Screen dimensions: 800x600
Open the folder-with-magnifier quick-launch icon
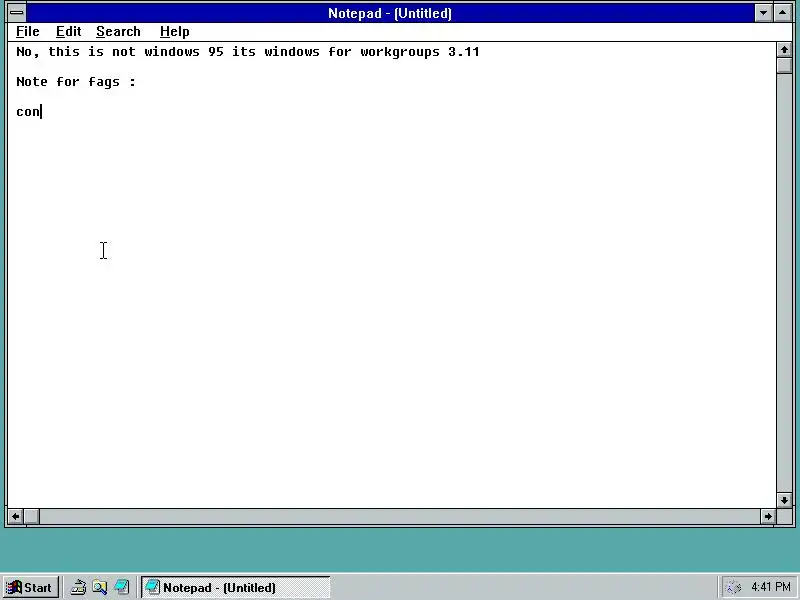(99, 587)
